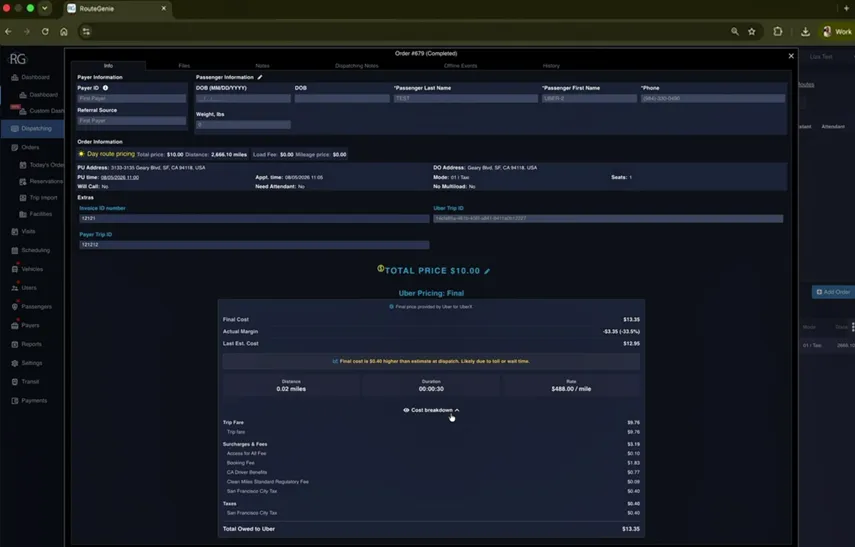
Task: Open the Users sidebar item
Action: (24, 288)
